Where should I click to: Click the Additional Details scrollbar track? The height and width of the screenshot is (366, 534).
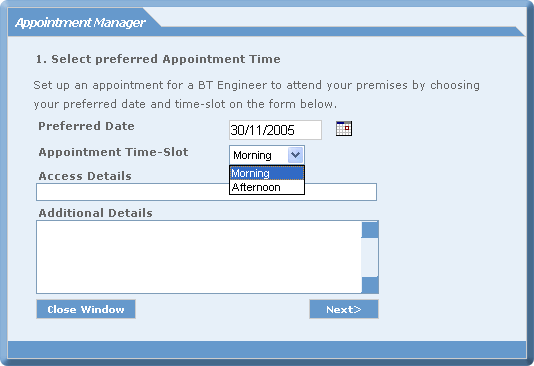370,257
